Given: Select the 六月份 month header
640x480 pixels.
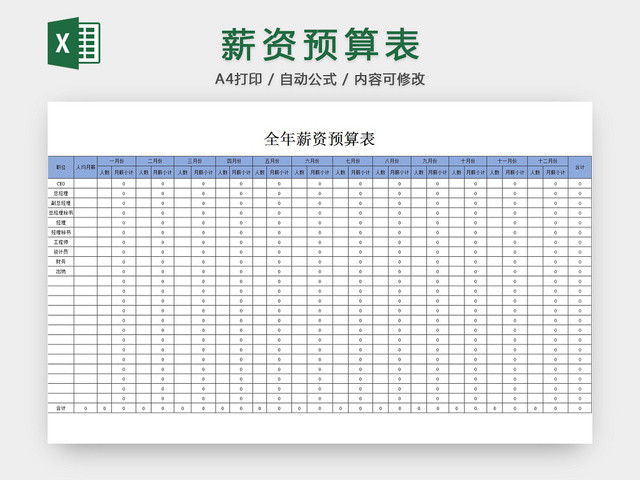Looking at the screenshot, I should pos(312,161).
